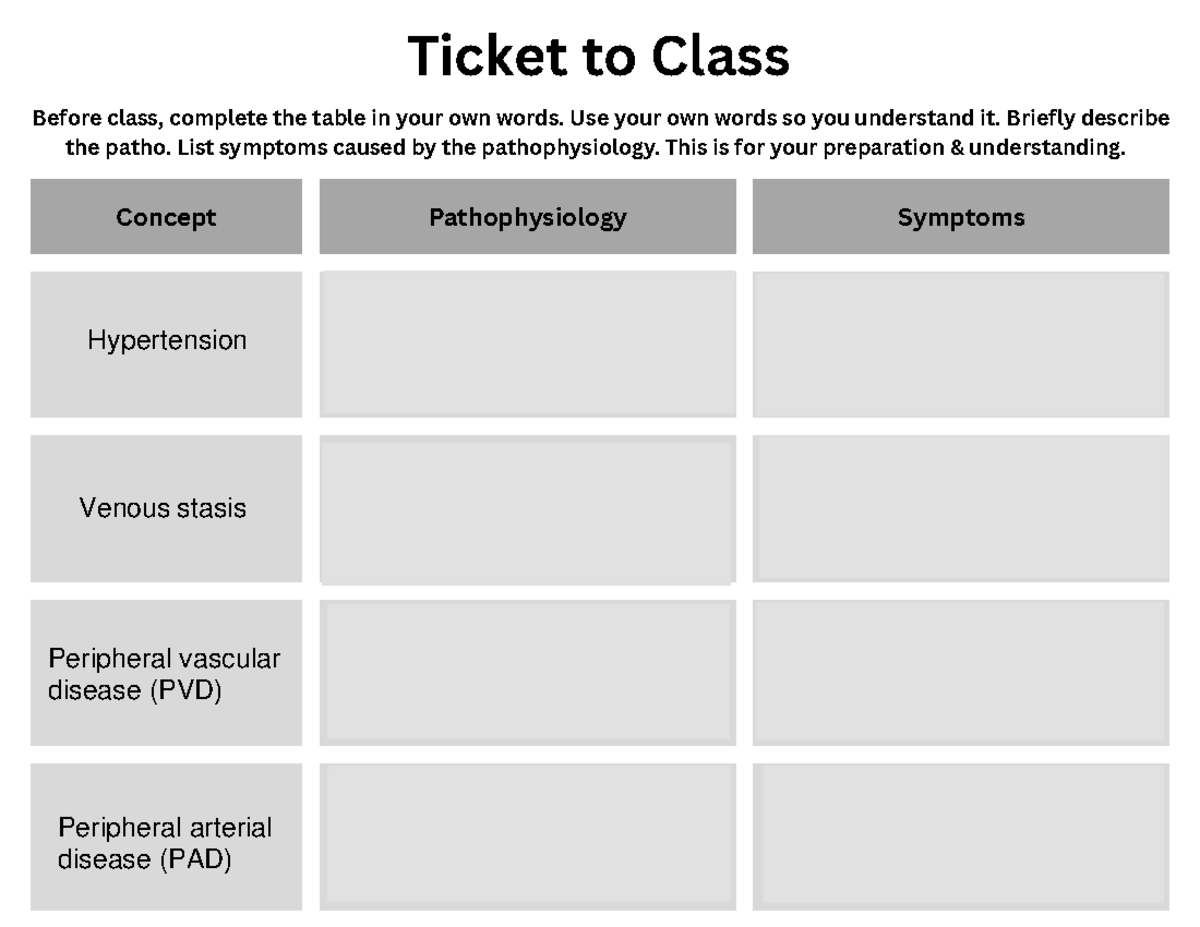Click the Hypertension Symptoms answer box

961,344
